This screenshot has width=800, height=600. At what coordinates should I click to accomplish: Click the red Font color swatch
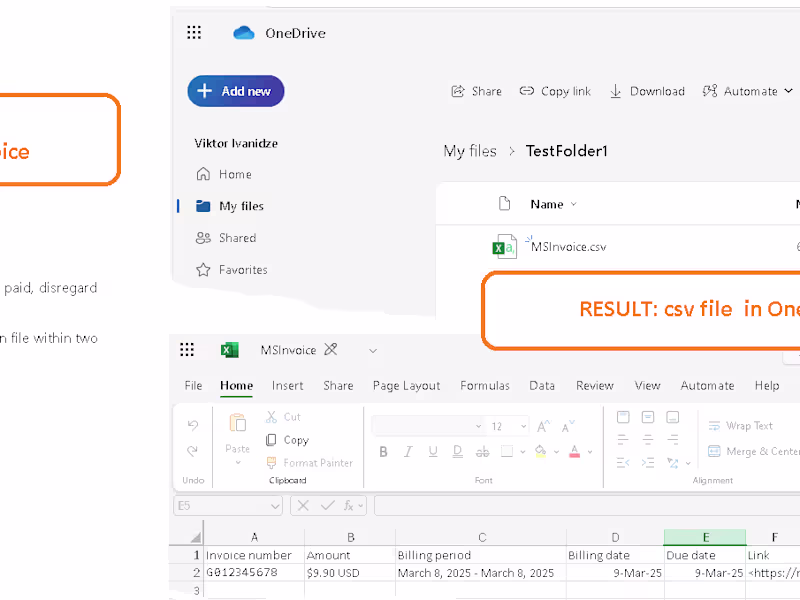574,451
